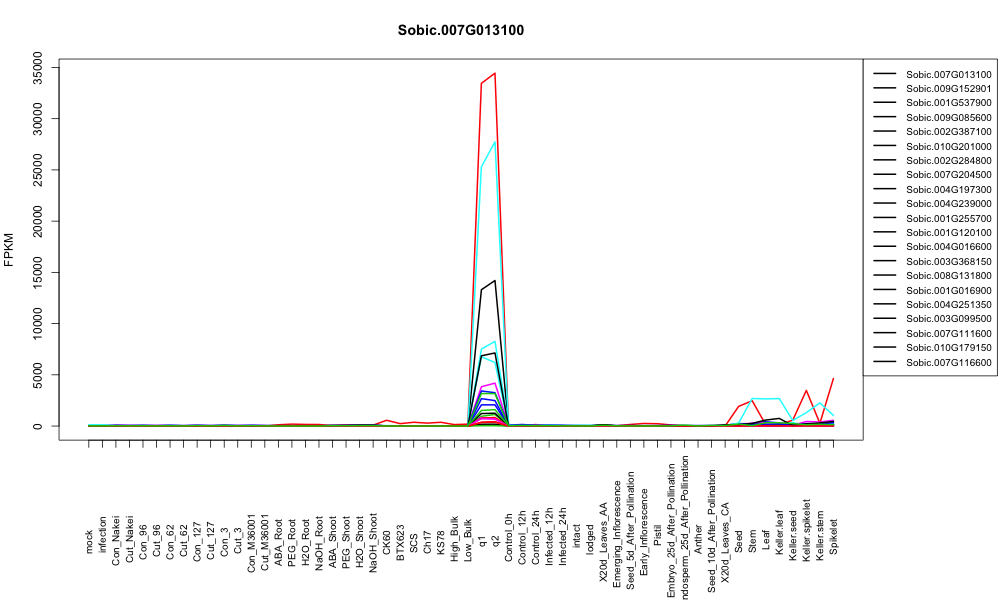Click the FPKM y-axis label

tap(9, 249)
